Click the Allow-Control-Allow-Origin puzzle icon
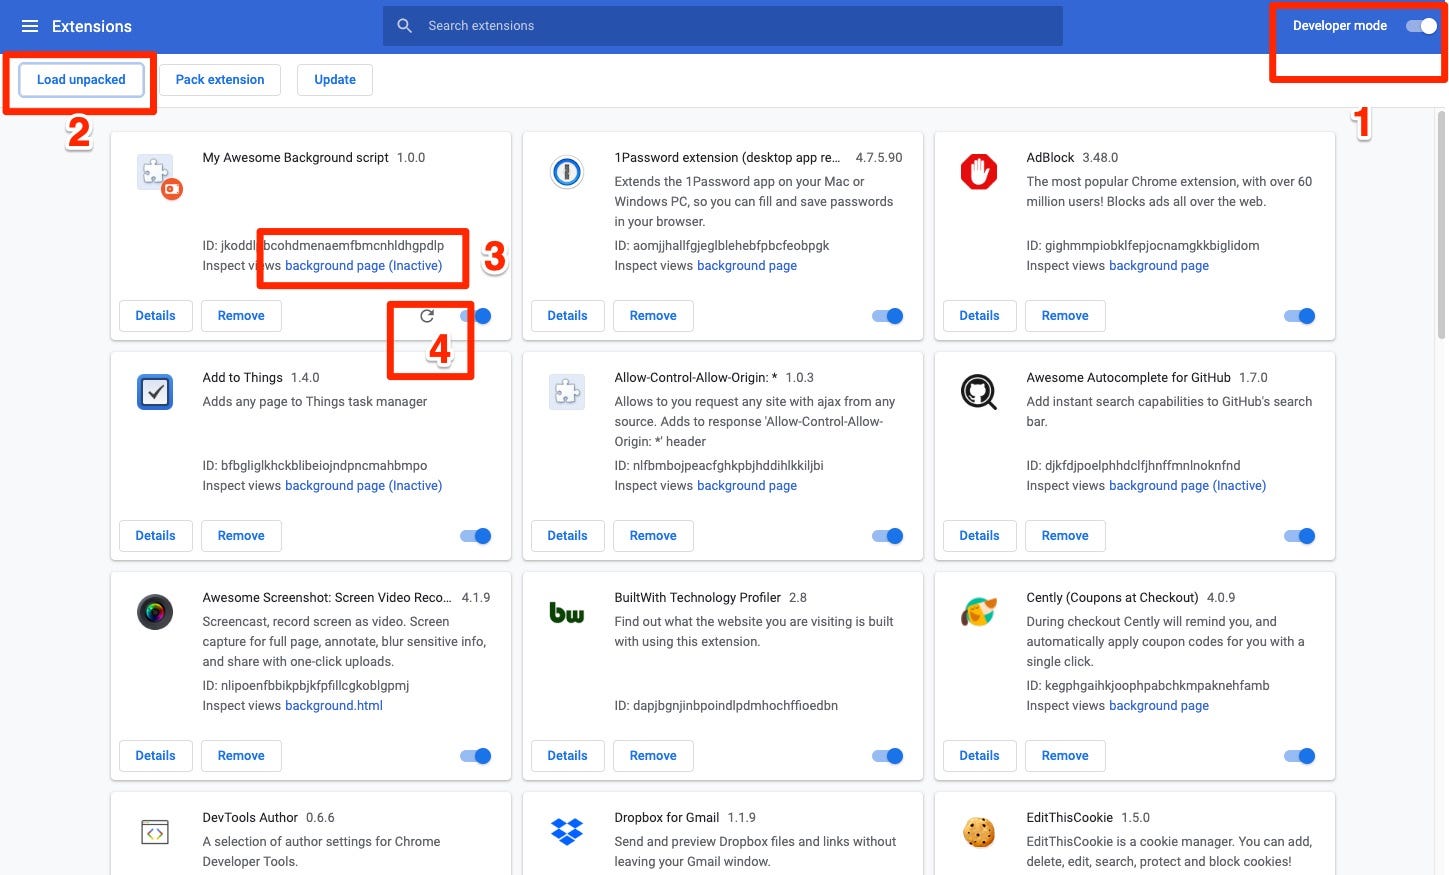 pos(567,392)
